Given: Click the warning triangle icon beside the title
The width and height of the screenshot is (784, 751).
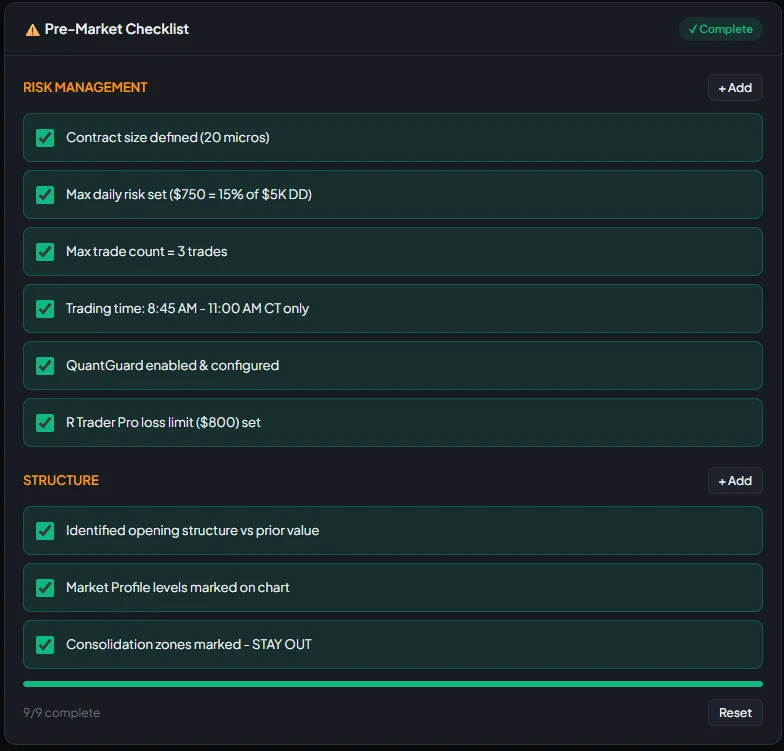Looking at the screenshot, I should 32,30.
